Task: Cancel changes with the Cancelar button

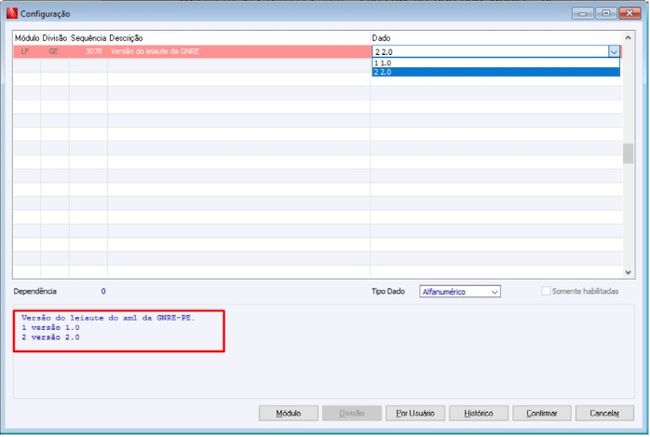Action: [x=604, y=413]
